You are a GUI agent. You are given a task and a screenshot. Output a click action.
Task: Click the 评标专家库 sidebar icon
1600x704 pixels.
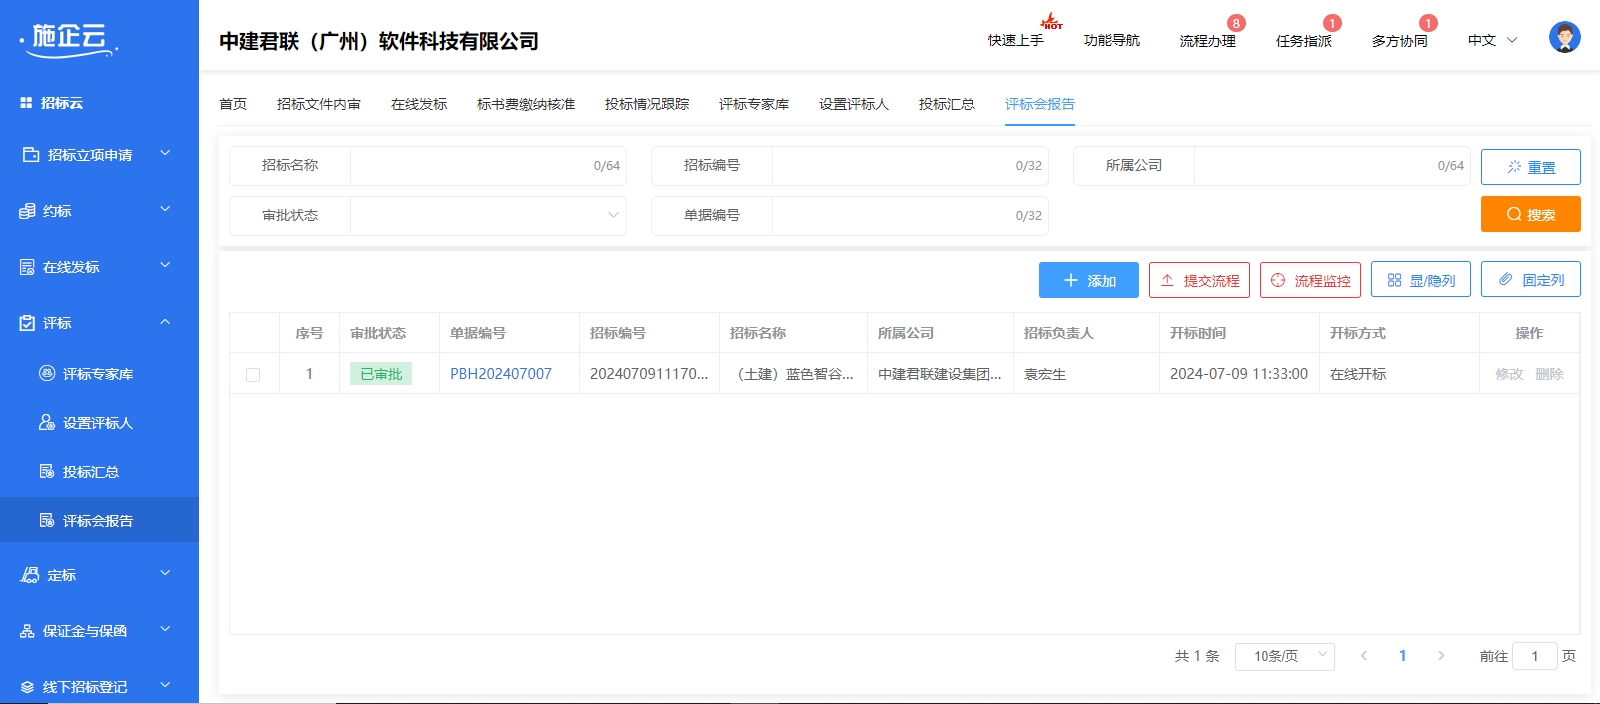[x=47, y=373]
